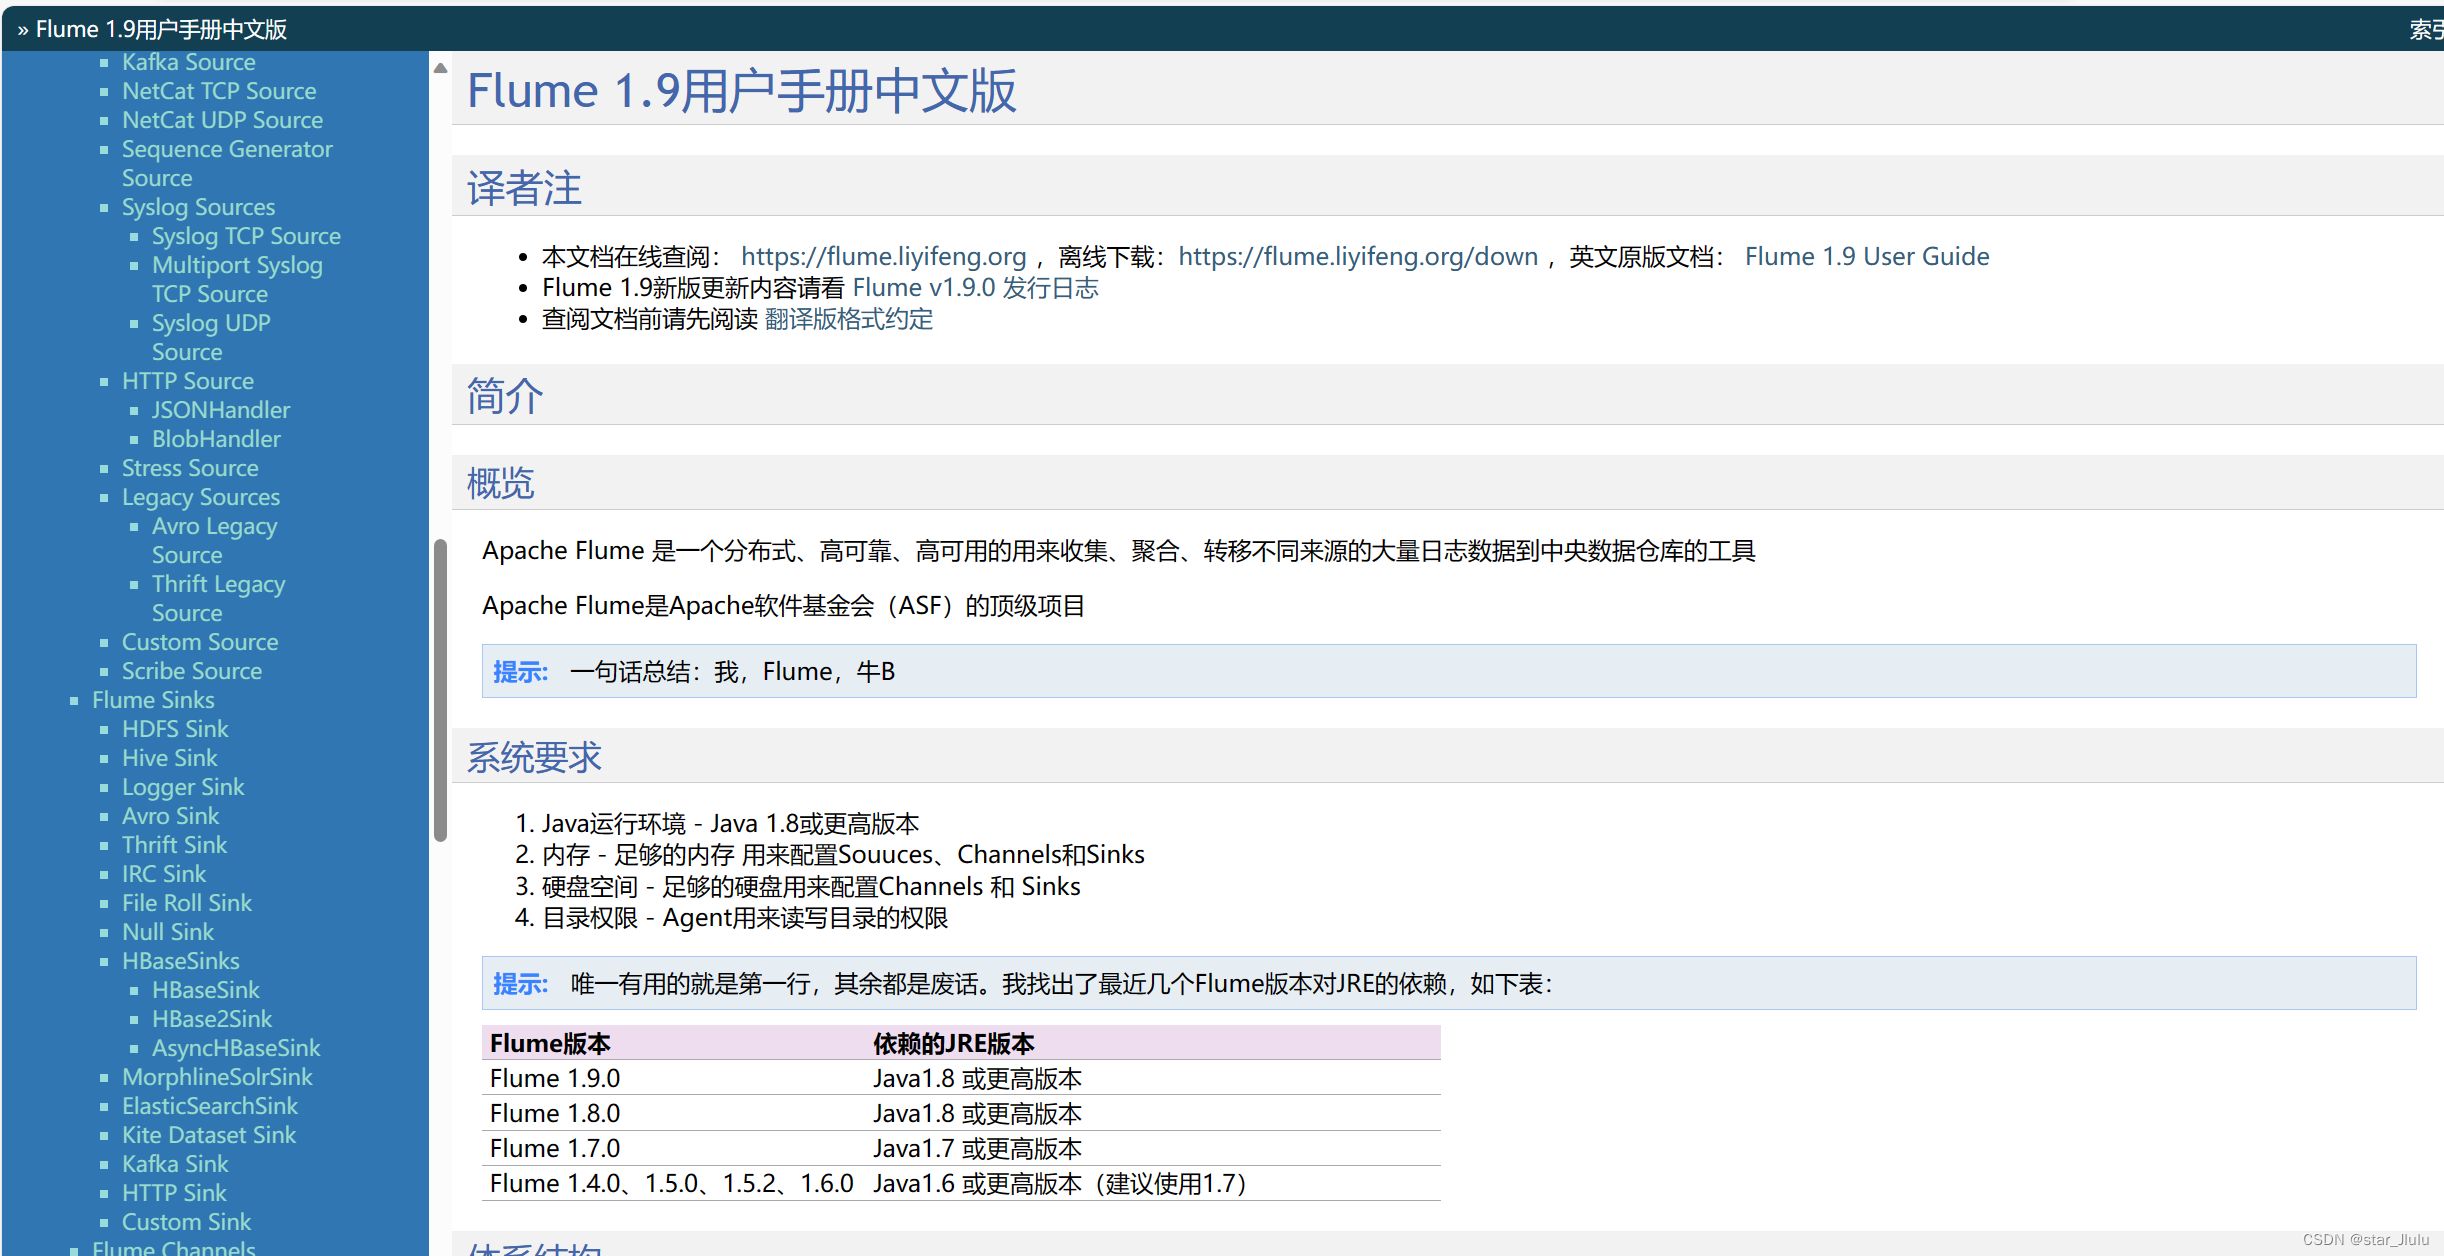Open online docs link flume.liyifeng.org
The image size is (2444, 1256).
pyautogui.click(x=883, y=257)
